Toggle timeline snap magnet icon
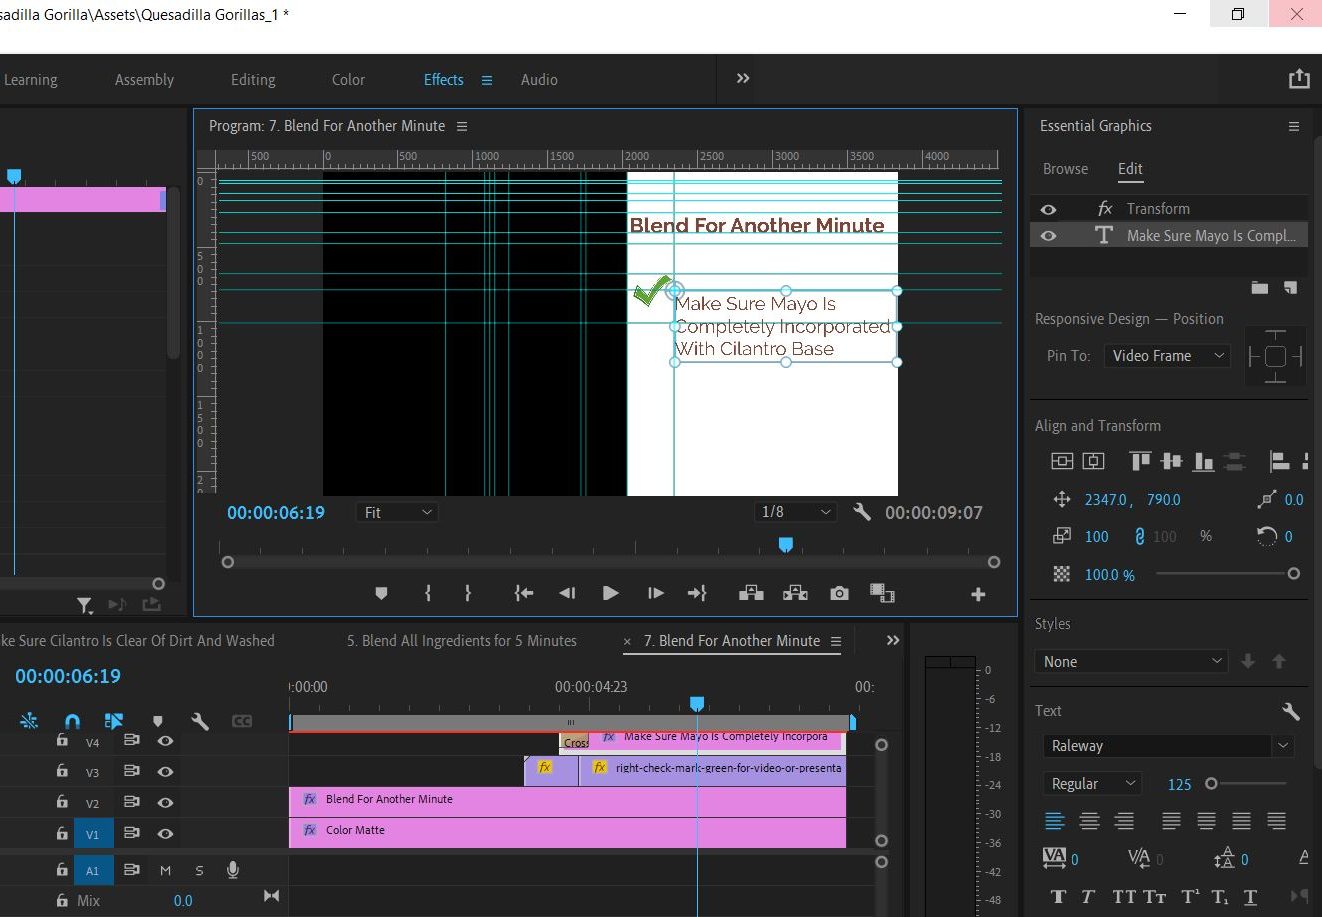1322x917 pixels. (72, 721)
